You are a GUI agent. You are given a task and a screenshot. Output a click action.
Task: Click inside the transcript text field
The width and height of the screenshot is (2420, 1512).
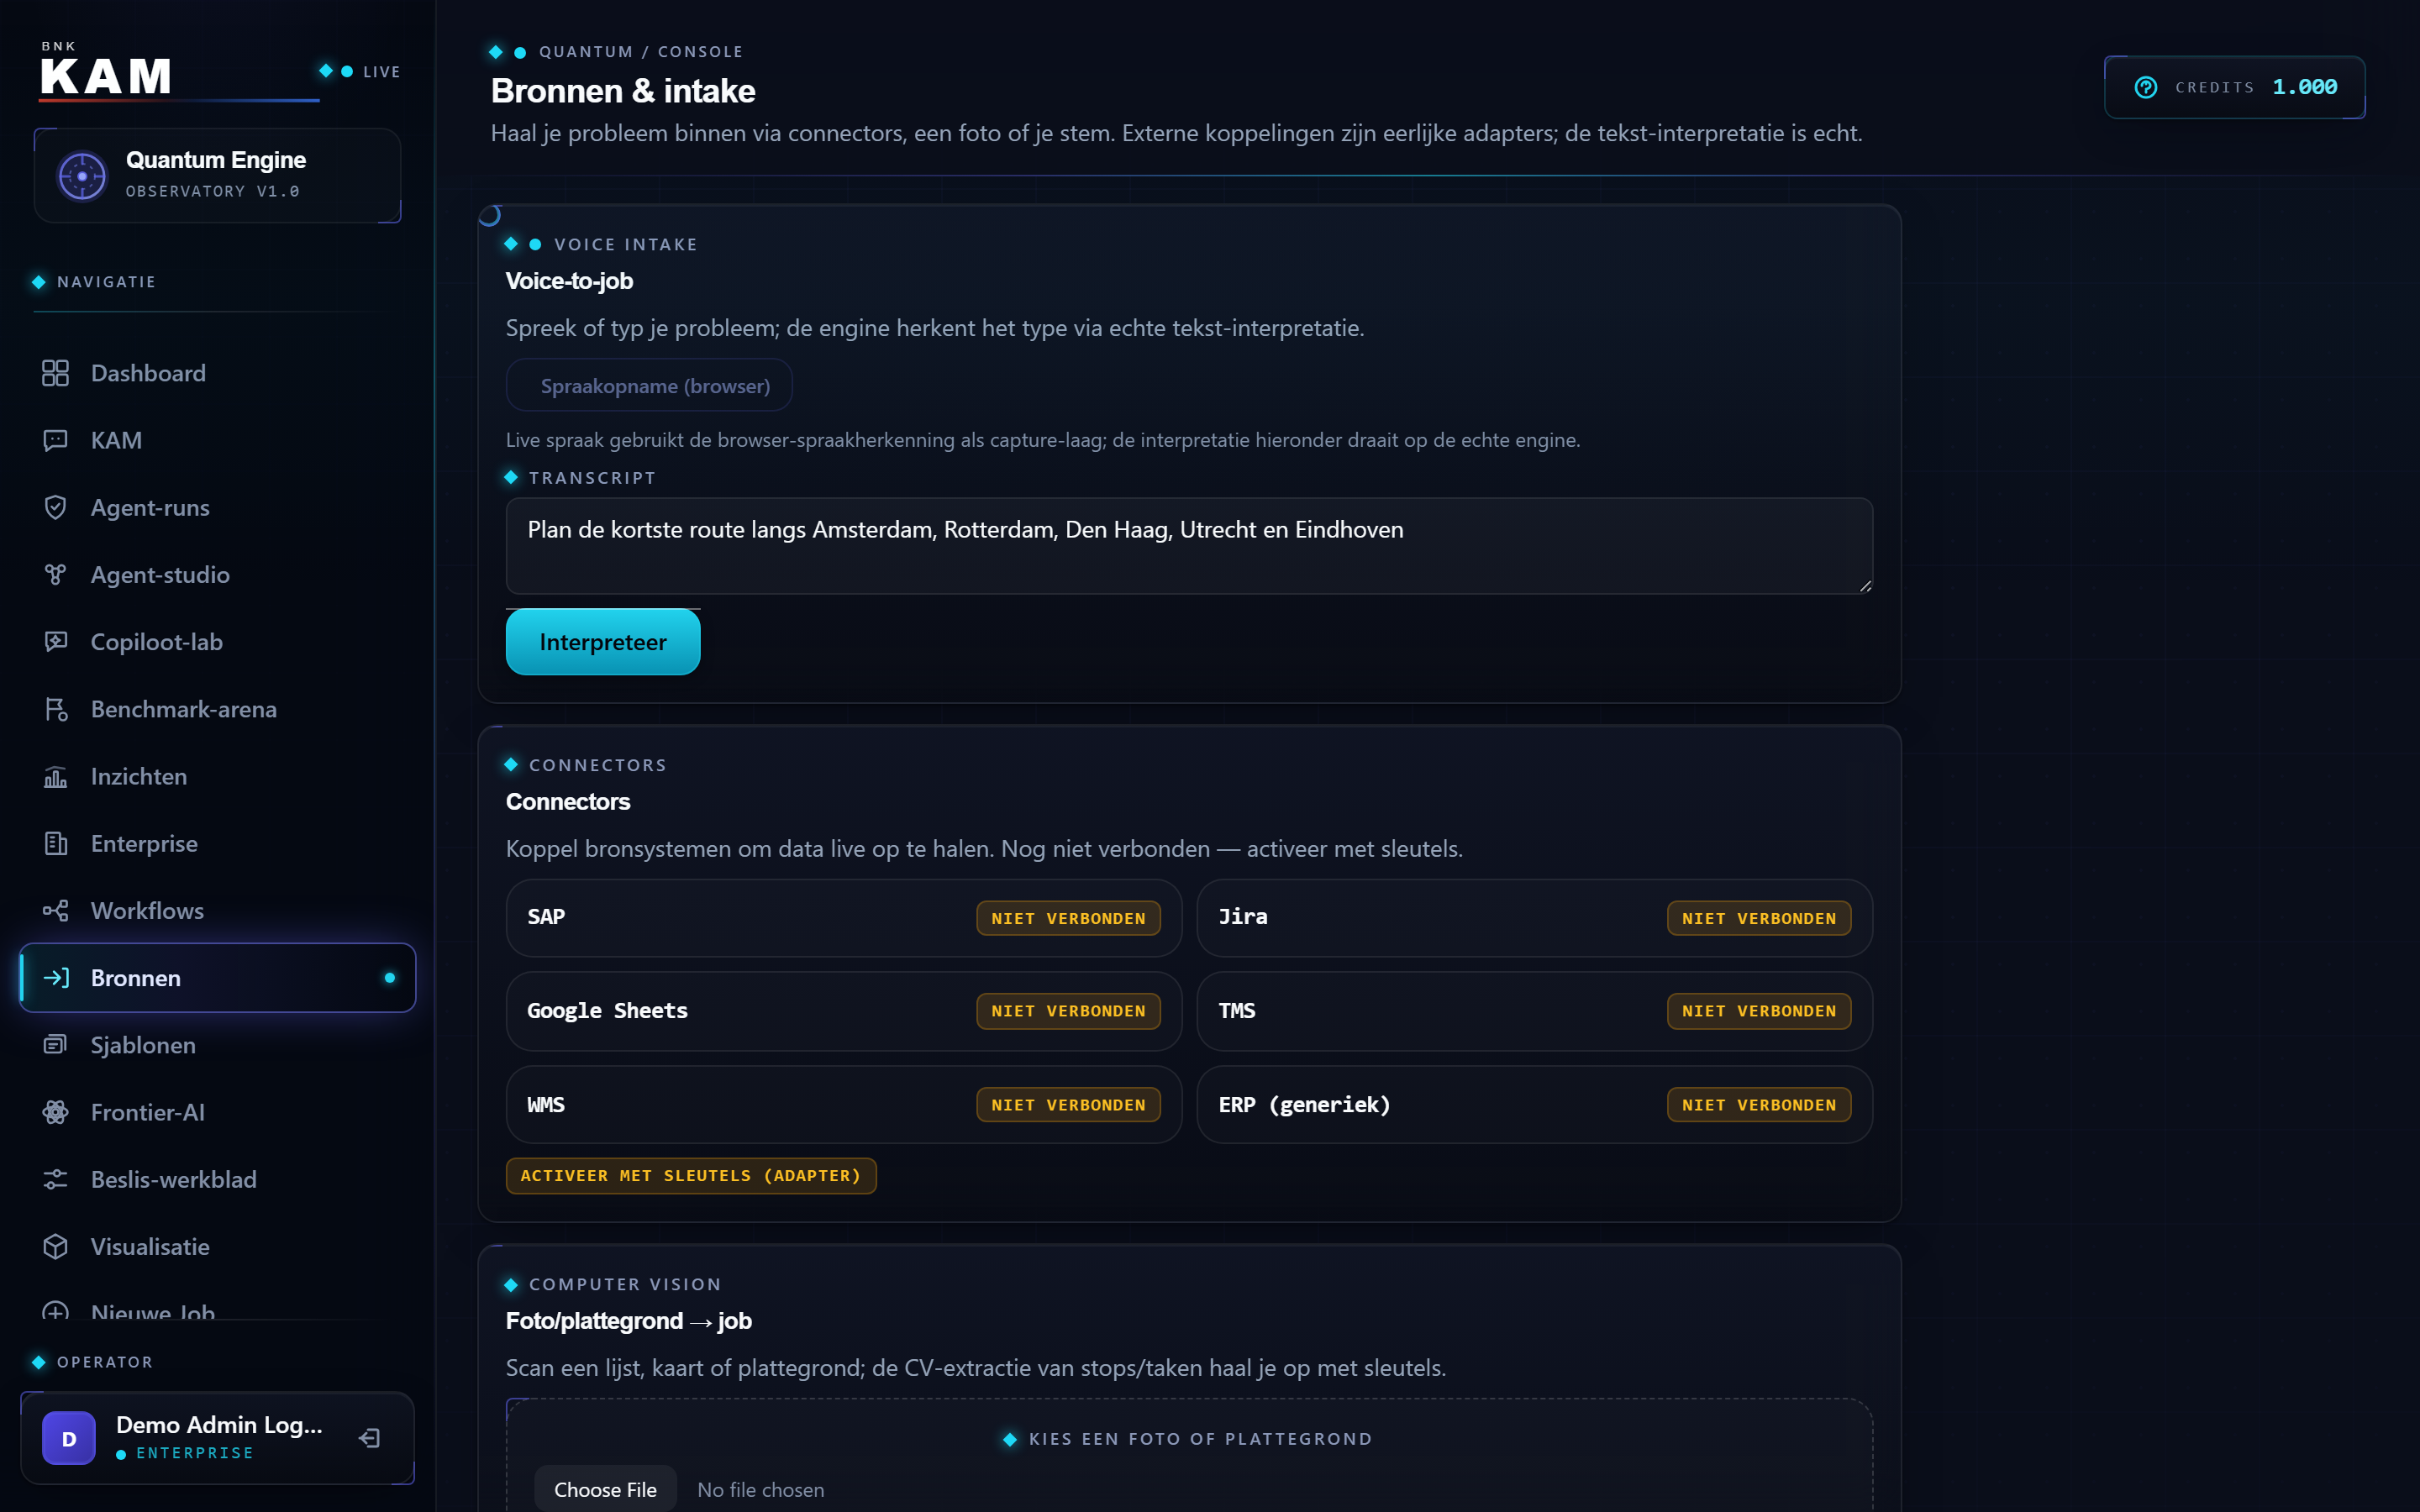1189,546
